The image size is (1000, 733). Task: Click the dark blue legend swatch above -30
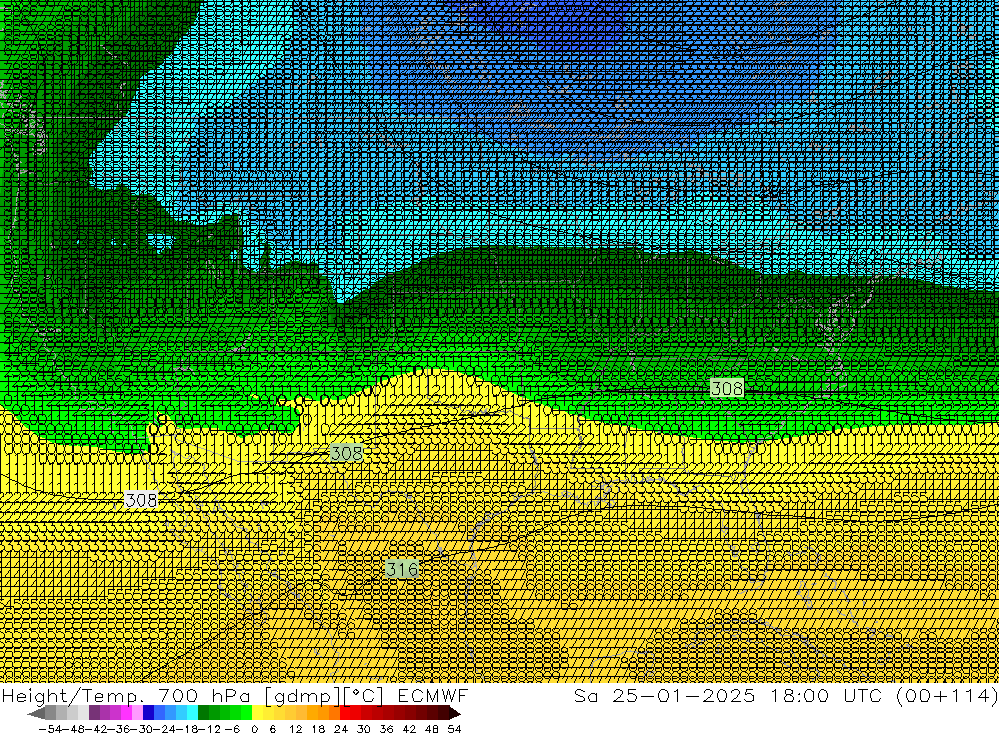coord(148,713)
